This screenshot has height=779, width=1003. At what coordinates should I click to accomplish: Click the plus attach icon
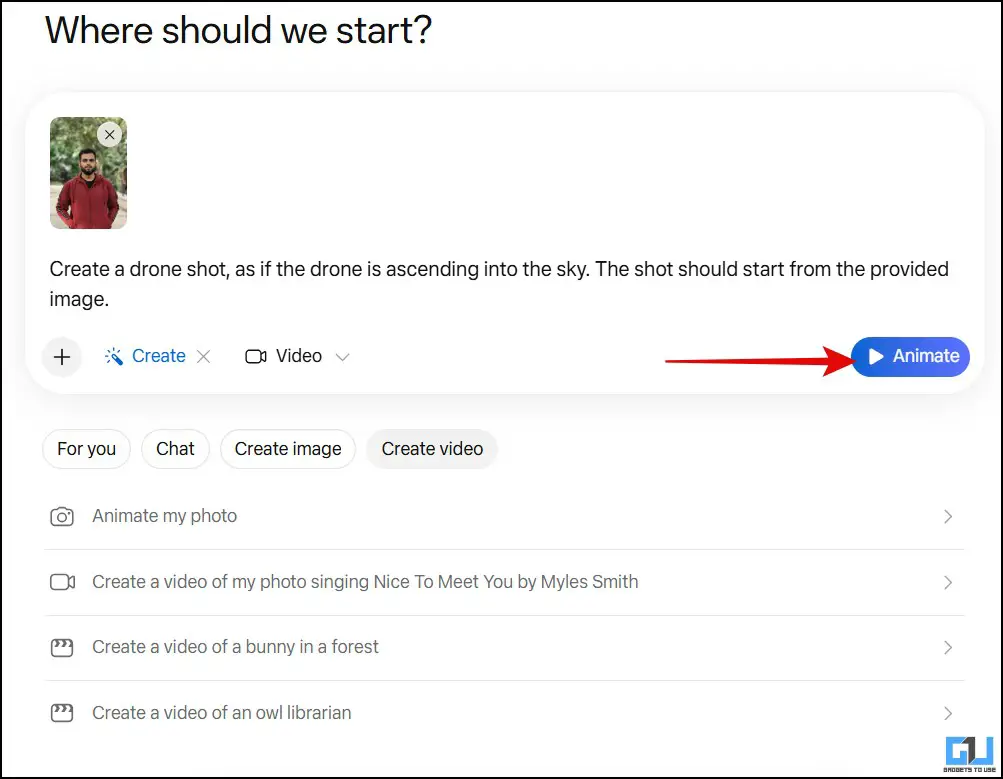62,356
